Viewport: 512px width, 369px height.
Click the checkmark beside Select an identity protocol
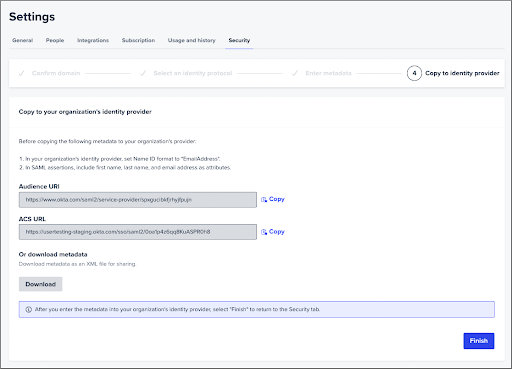(x=143, y=73)
